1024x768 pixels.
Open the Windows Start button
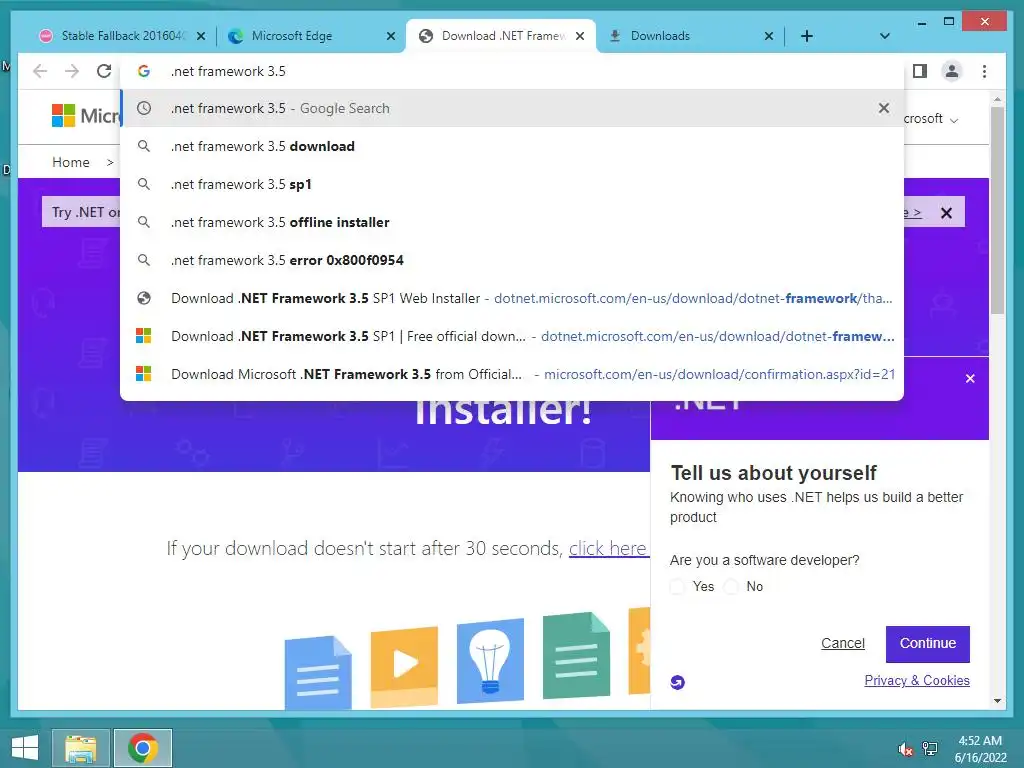(25, 748)
